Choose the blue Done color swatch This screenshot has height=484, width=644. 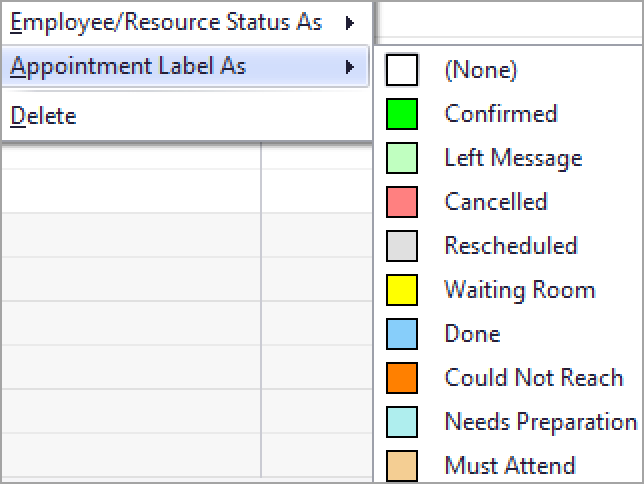(402, 334)
